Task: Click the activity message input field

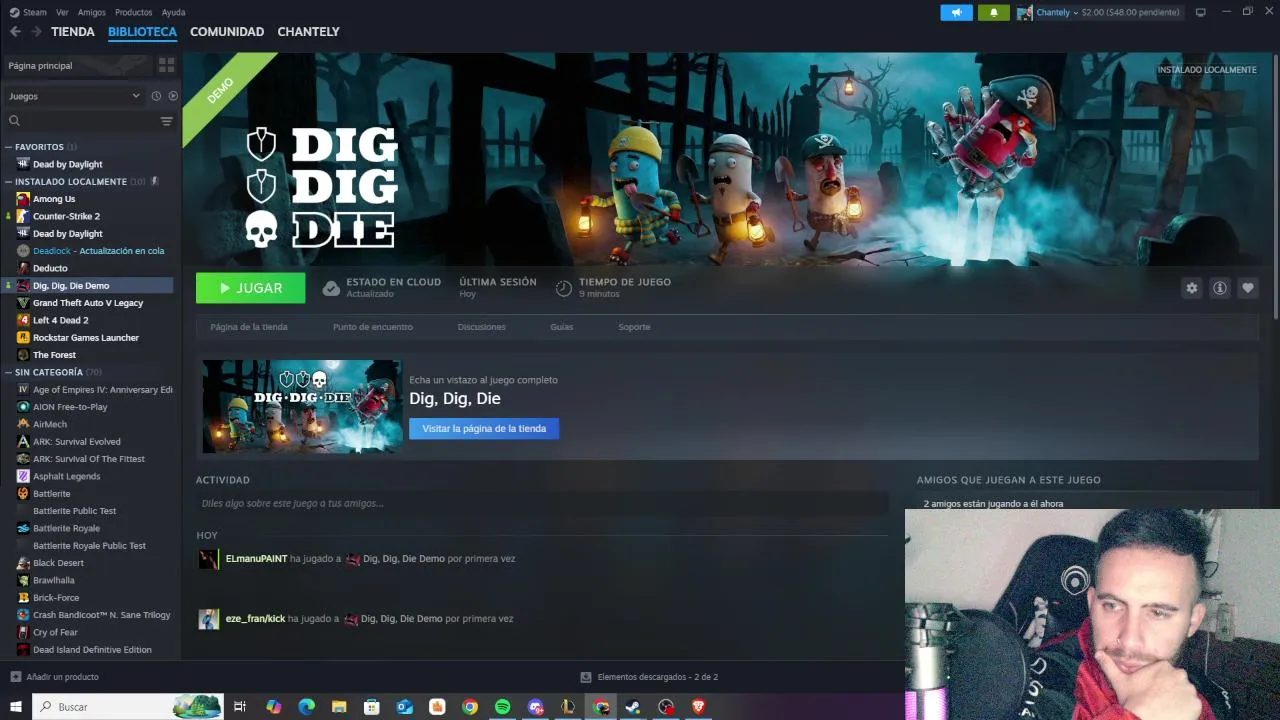Action: [x=542, y=503]
